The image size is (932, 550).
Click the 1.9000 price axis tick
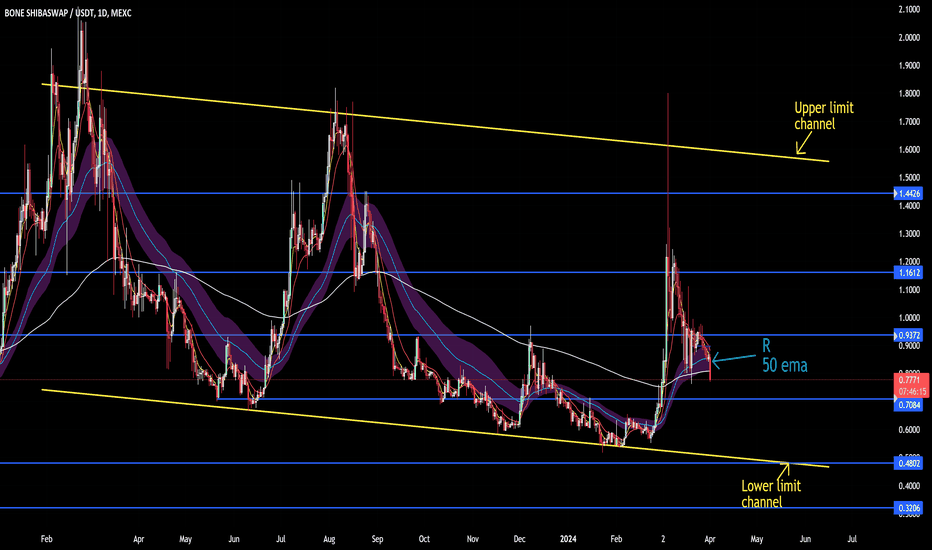pyautogui.click(x=909, y=65)
